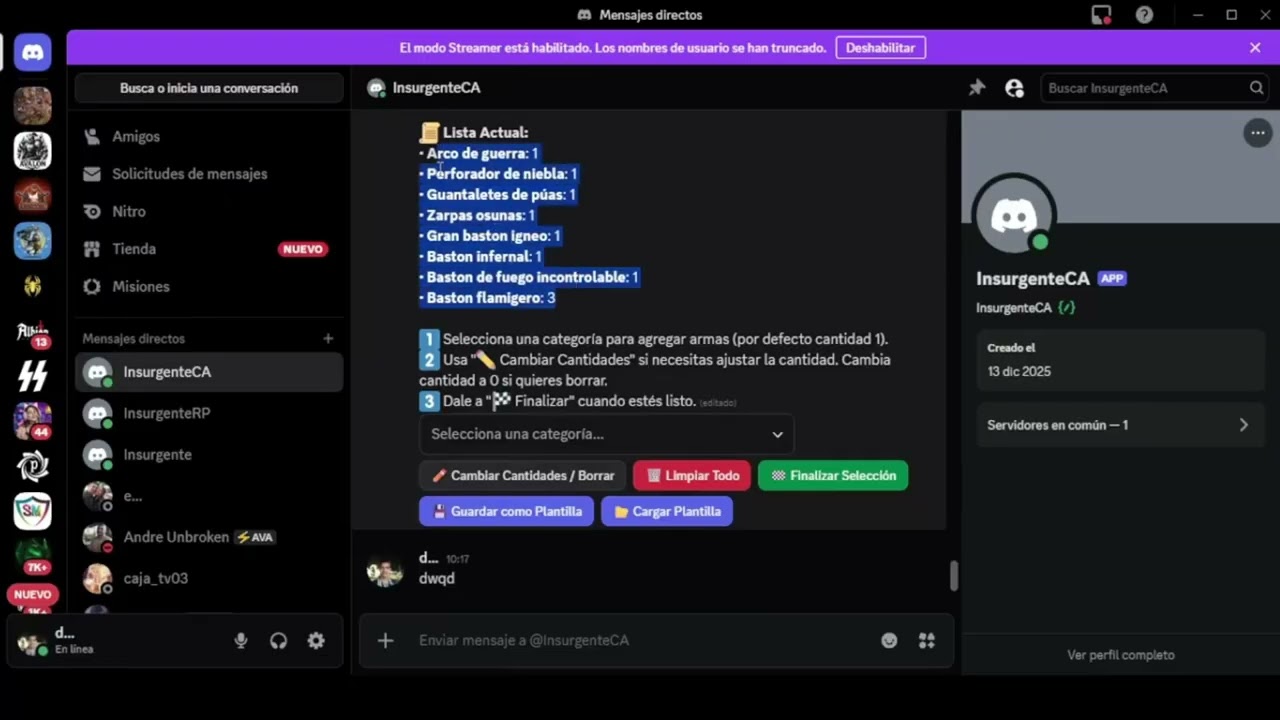This screenshot has width=1280, height=720.
Task: Click Deshabilitar streamer mode button
Action: pos(880,48)
